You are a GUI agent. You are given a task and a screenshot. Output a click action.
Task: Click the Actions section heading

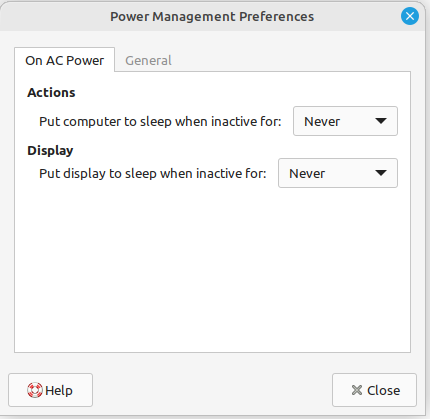pos(51,92)
